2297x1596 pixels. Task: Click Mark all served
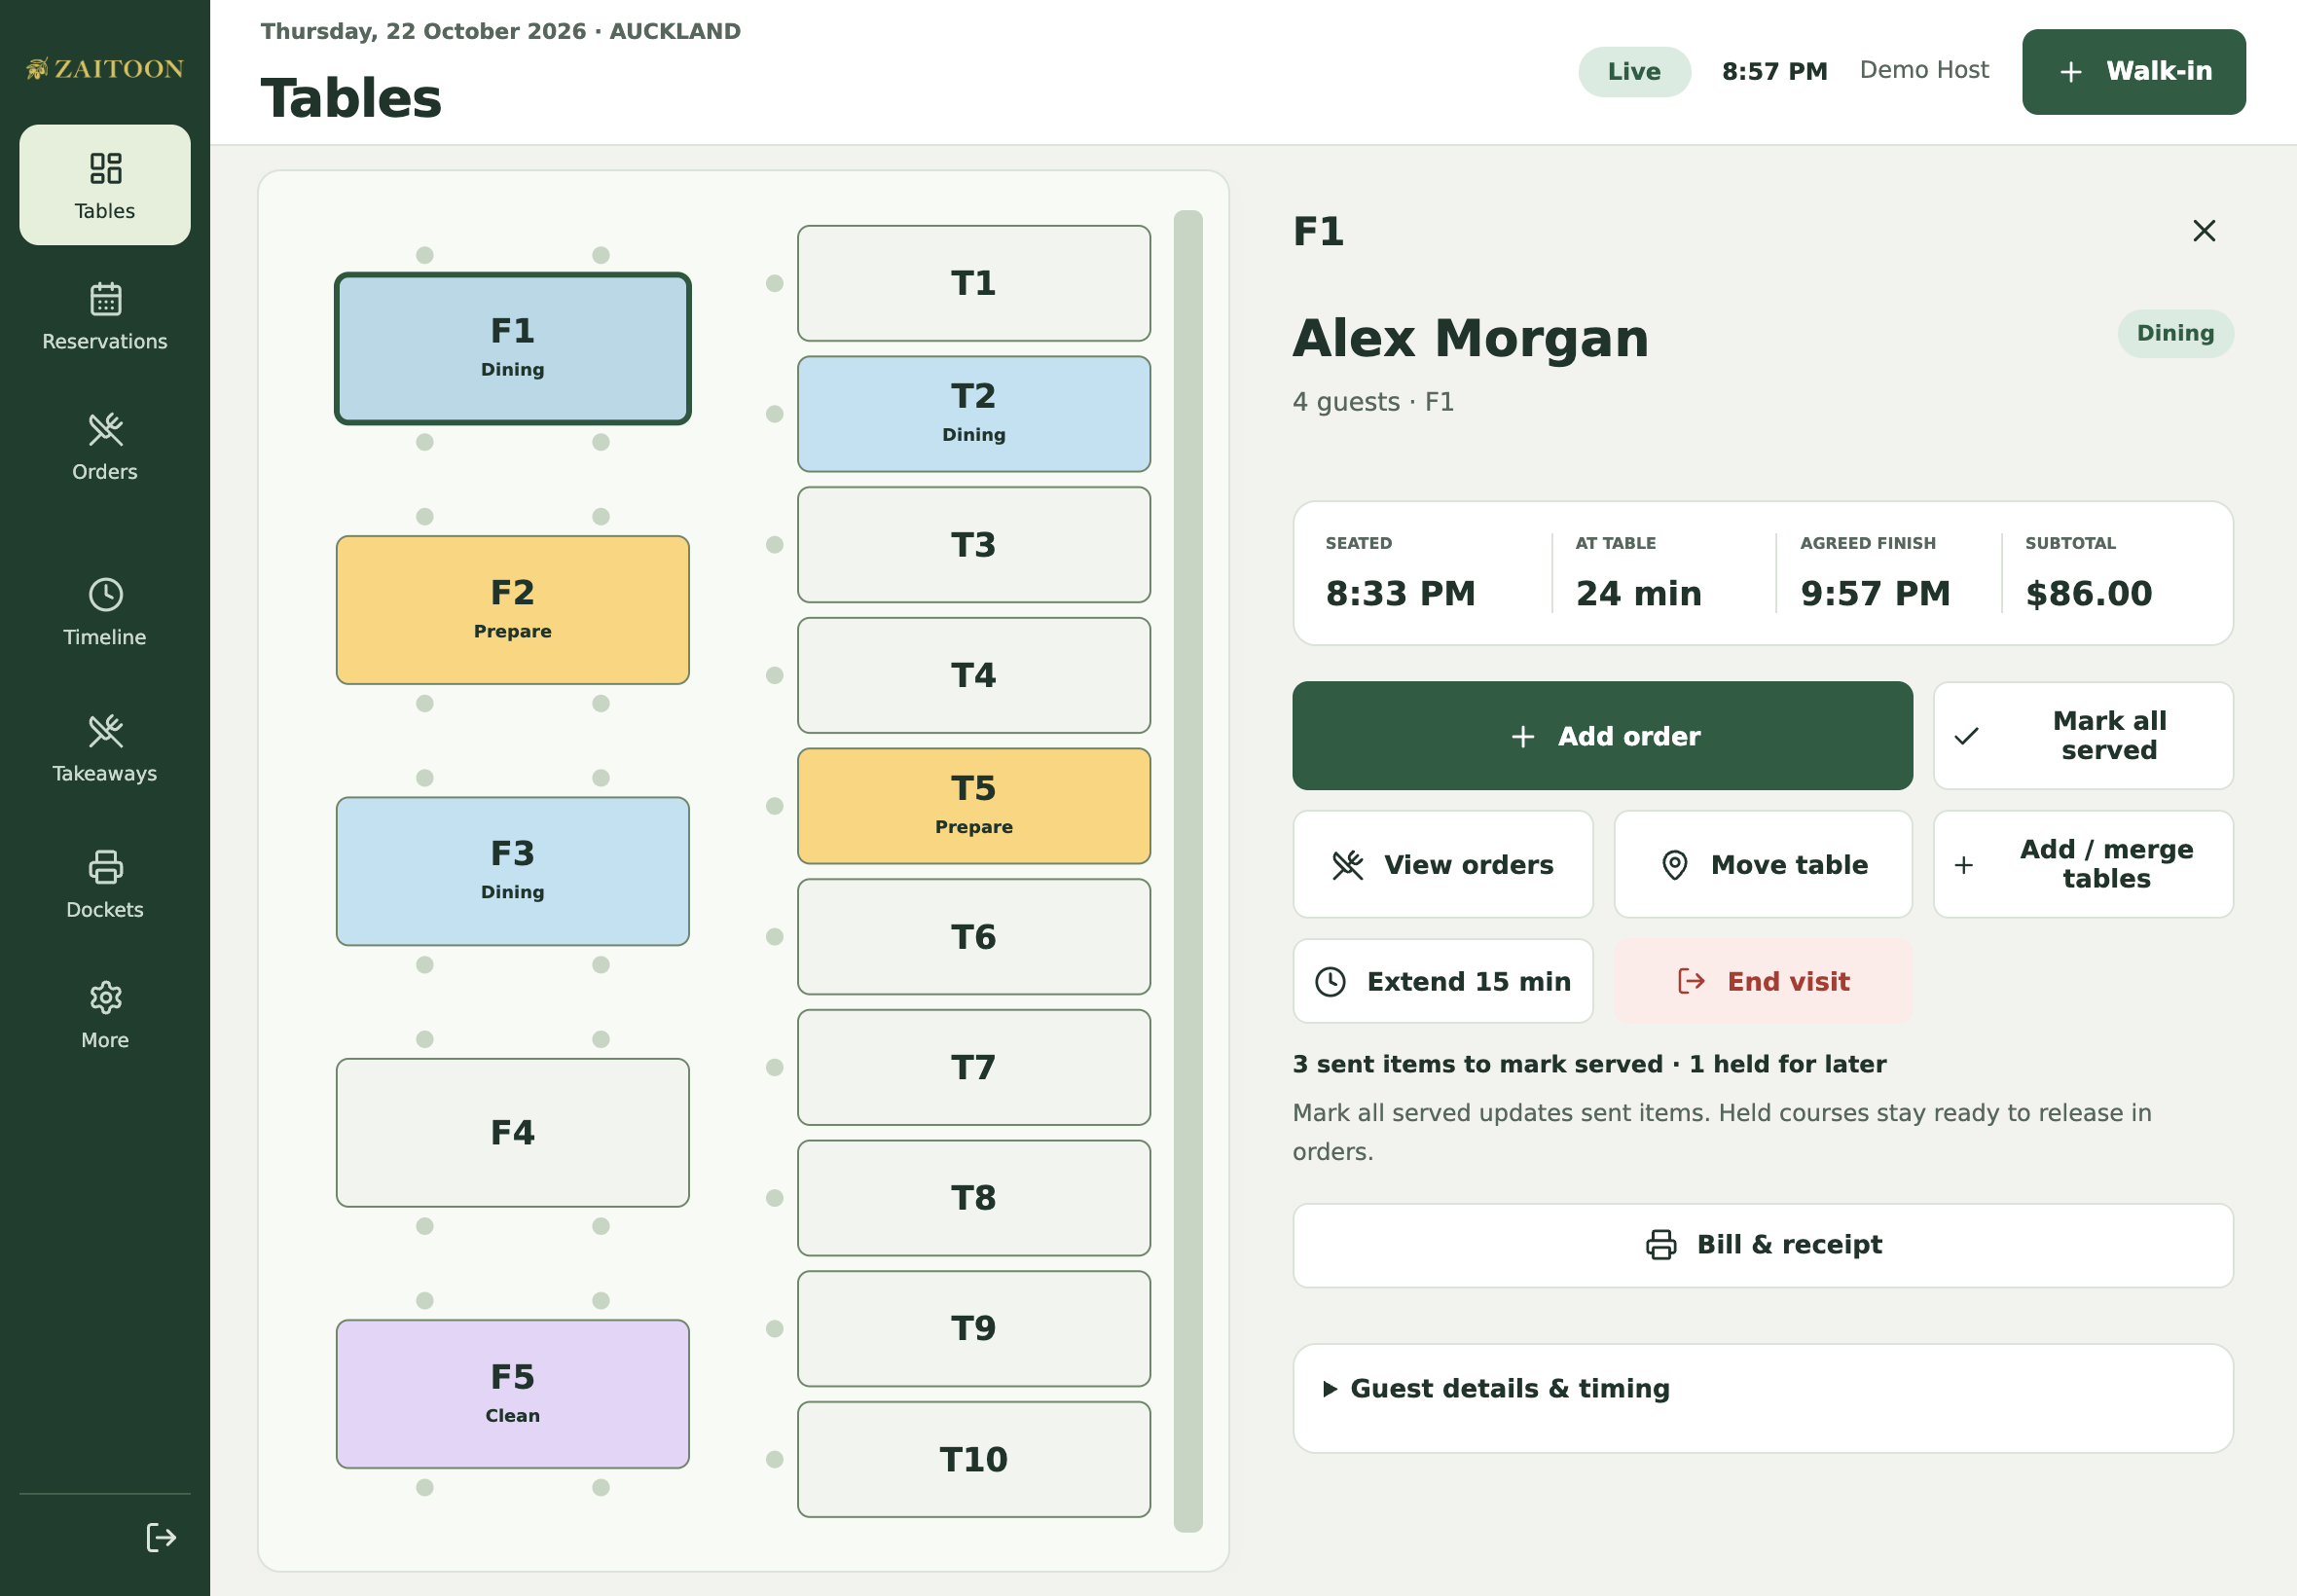(x=2083, y=736)
